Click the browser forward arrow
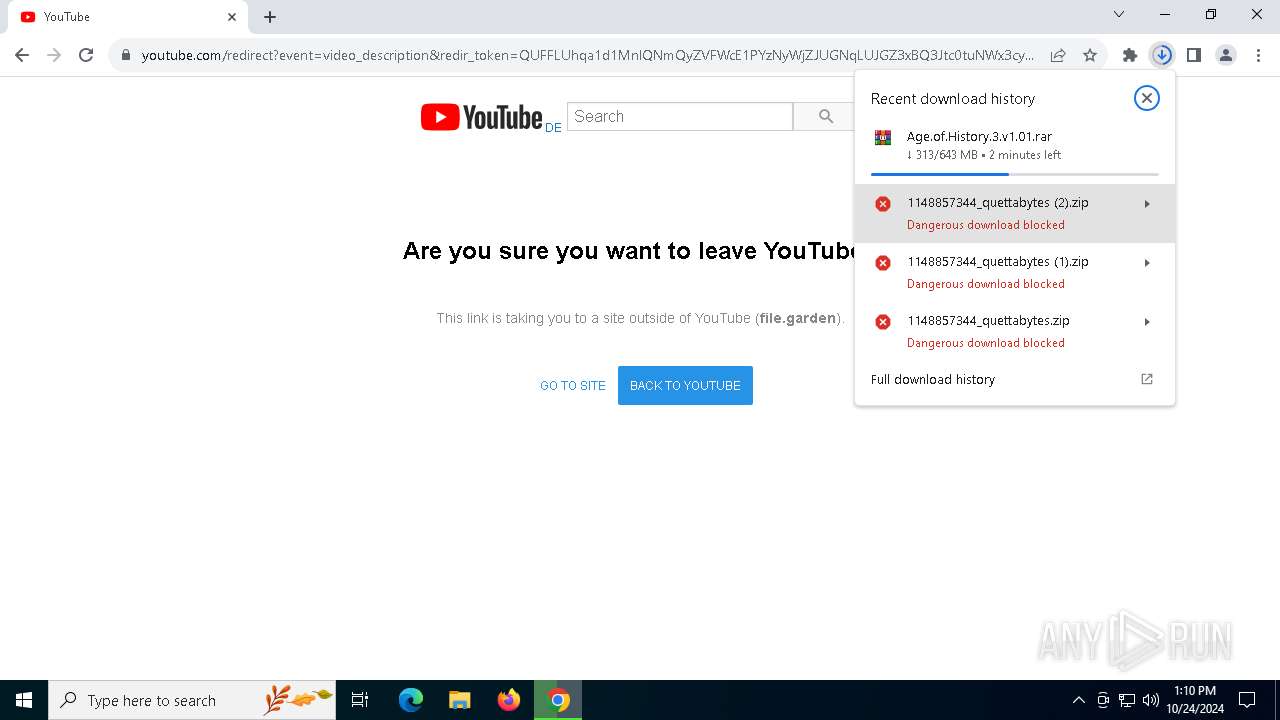This screenshot has height=720, width=1280. (54, 55)
